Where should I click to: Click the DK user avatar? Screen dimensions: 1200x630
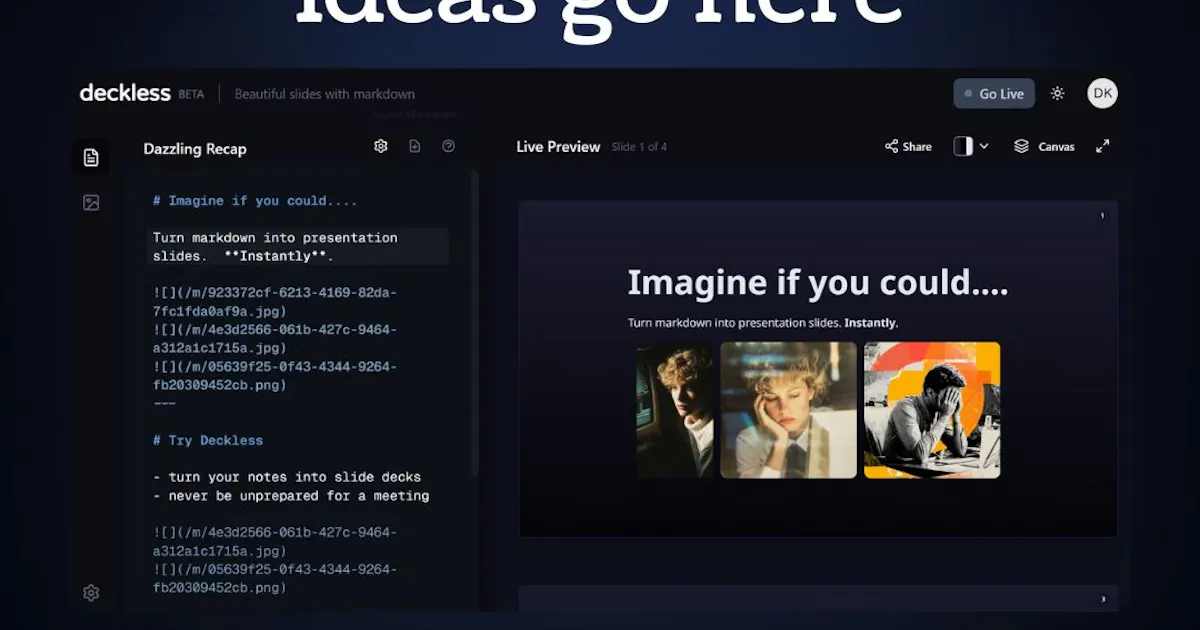click(1102, 93)
